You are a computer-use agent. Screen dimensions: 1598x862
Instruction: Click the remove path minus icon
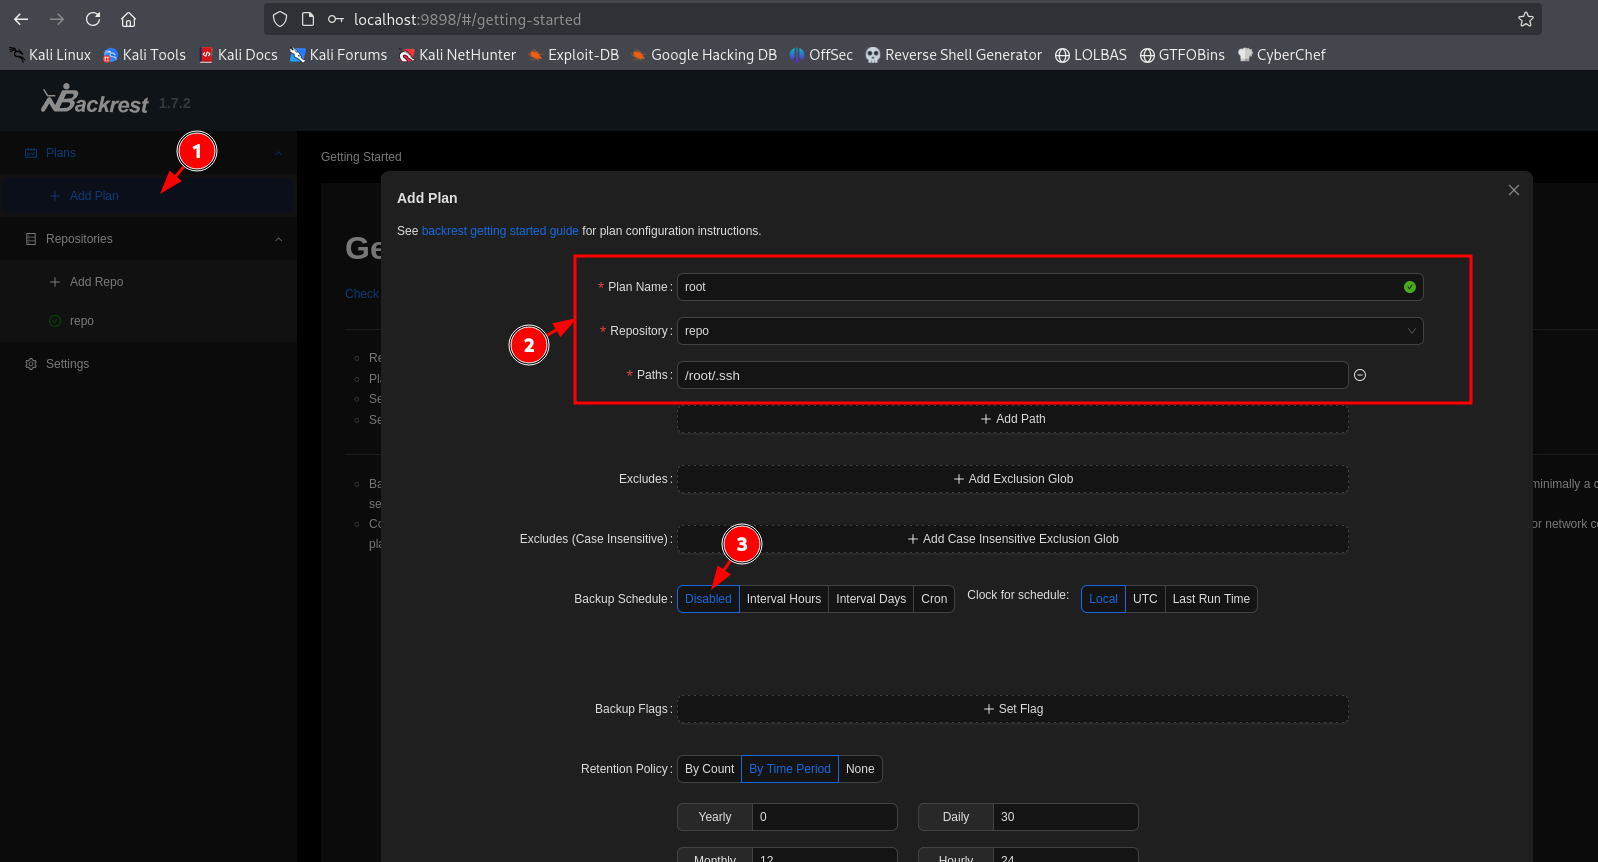1360,375
